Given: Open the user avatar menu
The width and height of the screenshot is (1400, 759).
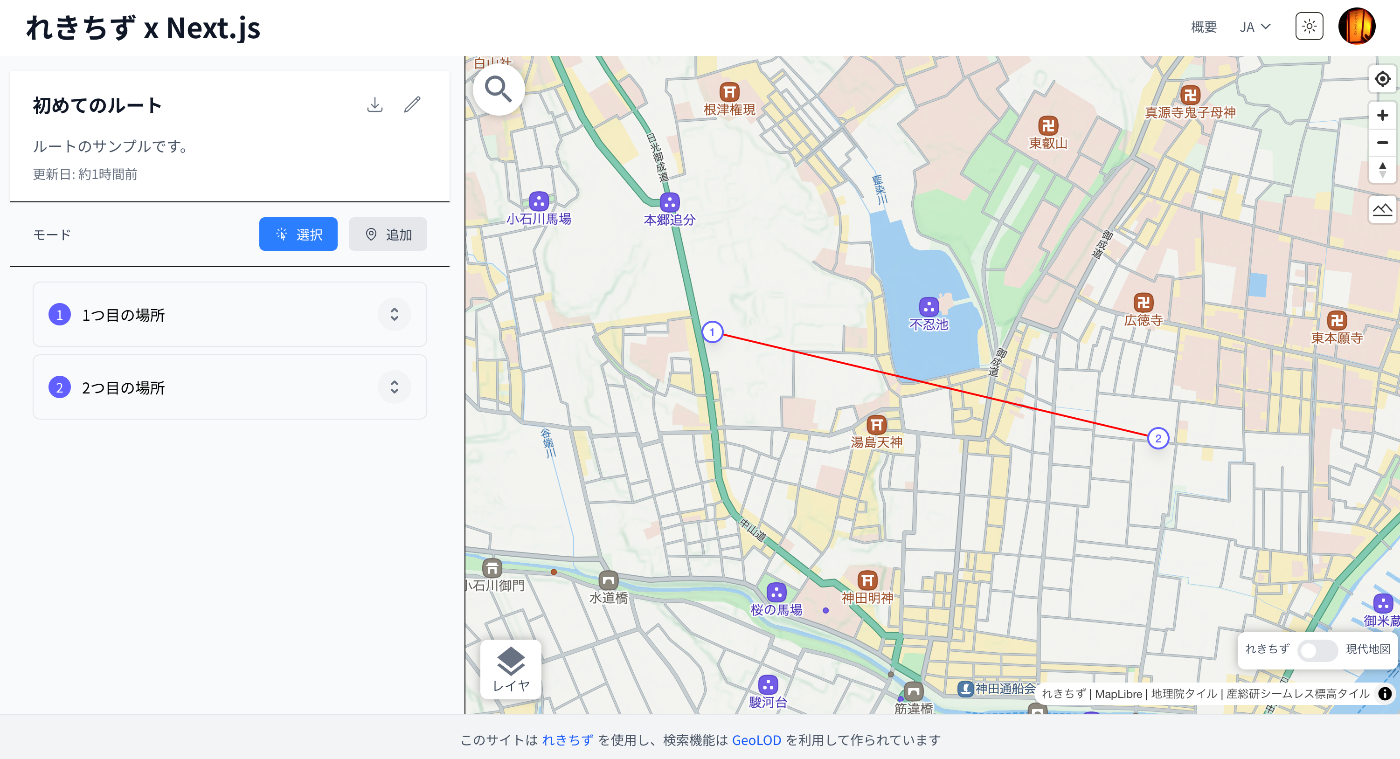Looking at the screenshot, I should [x=1357, y=26].
